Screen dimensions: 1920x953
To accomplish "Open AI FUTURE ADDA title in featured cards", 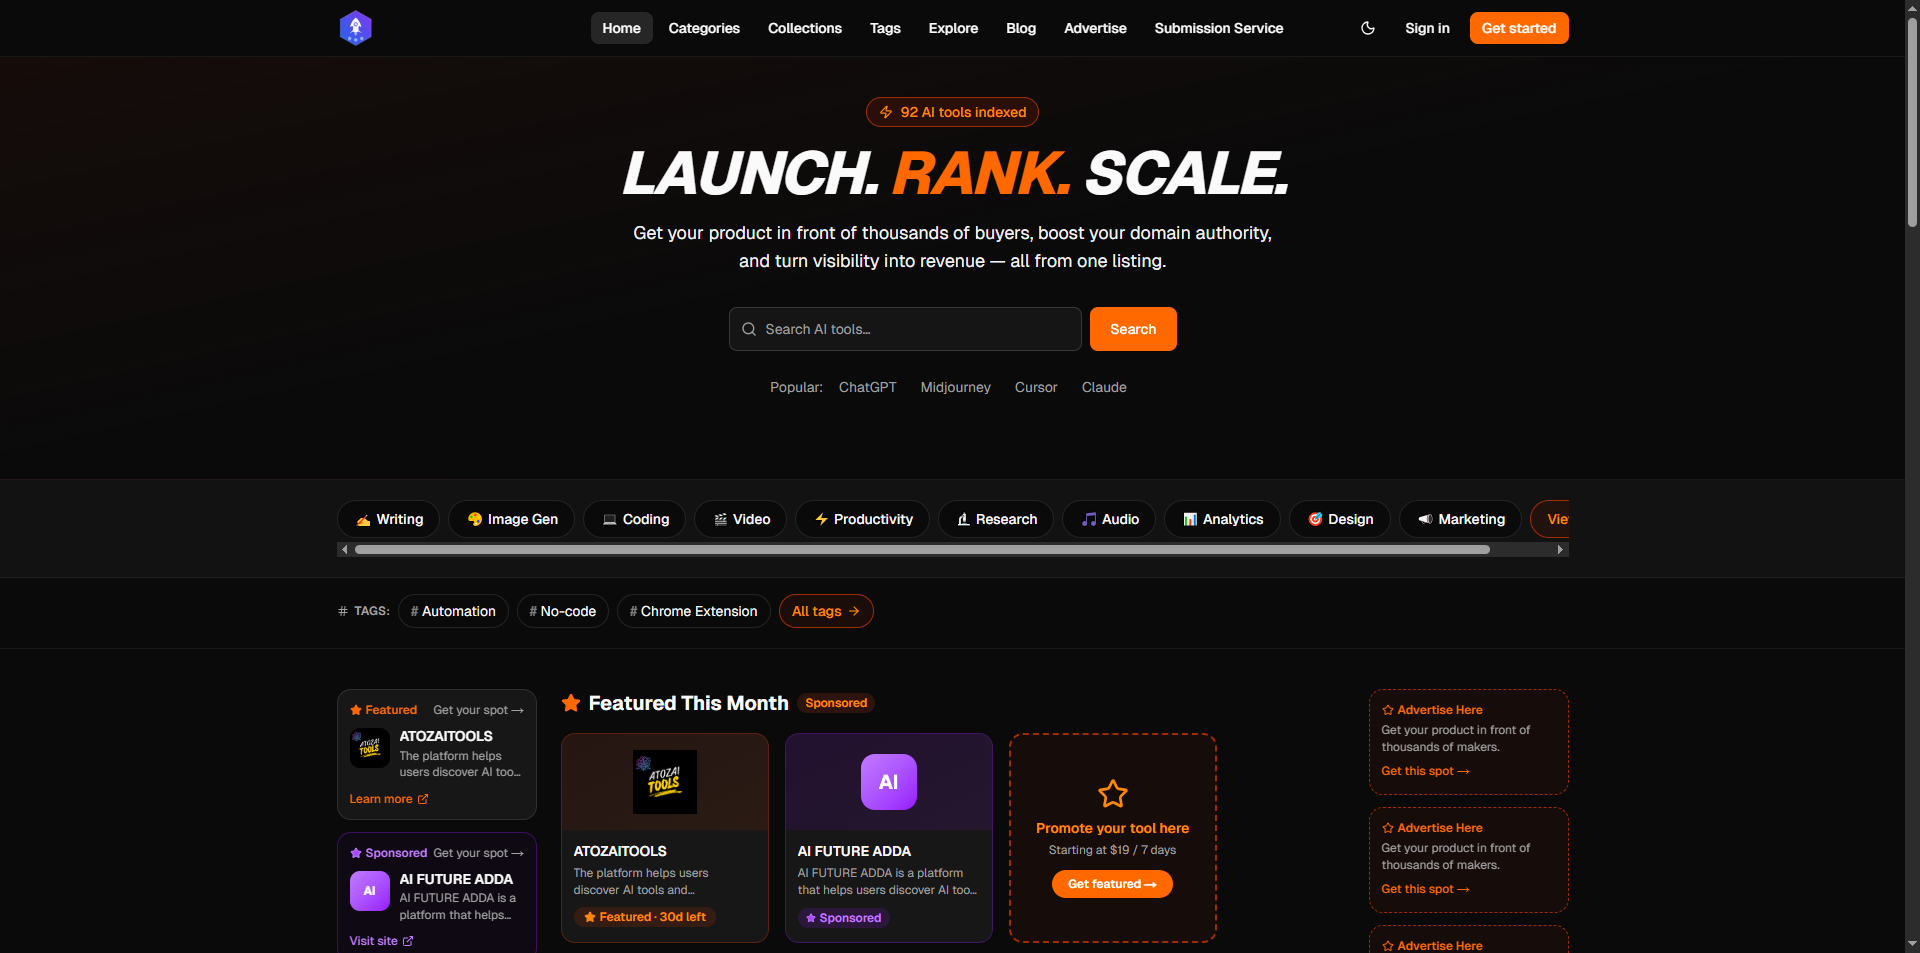I will [854, 851].
